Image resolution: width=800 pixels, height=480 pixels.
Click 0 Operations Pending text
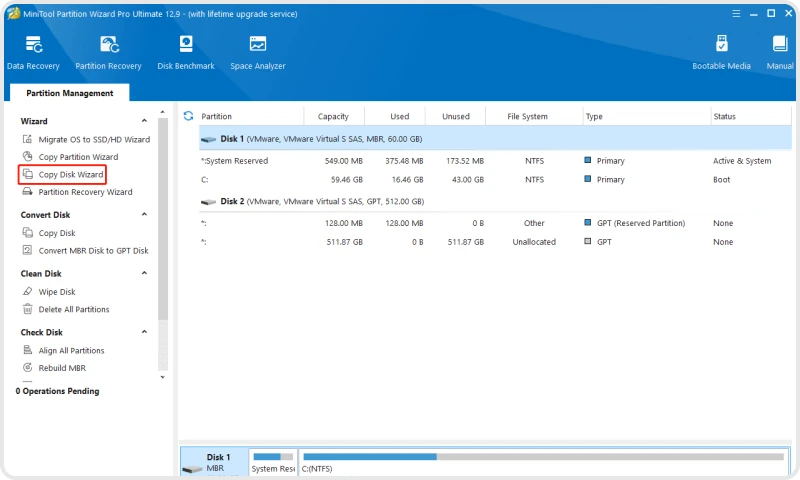[x=57, y=391]
